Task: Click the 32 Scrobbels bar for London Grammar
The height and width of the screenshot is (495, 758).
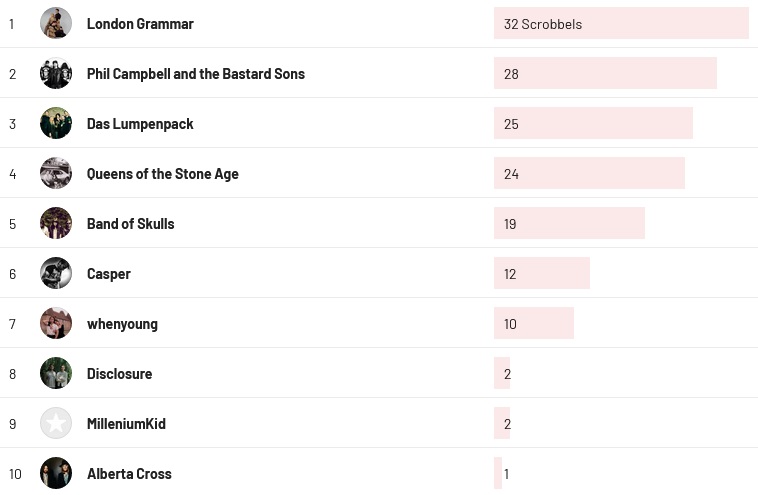Action: click(x=620, y=23)
